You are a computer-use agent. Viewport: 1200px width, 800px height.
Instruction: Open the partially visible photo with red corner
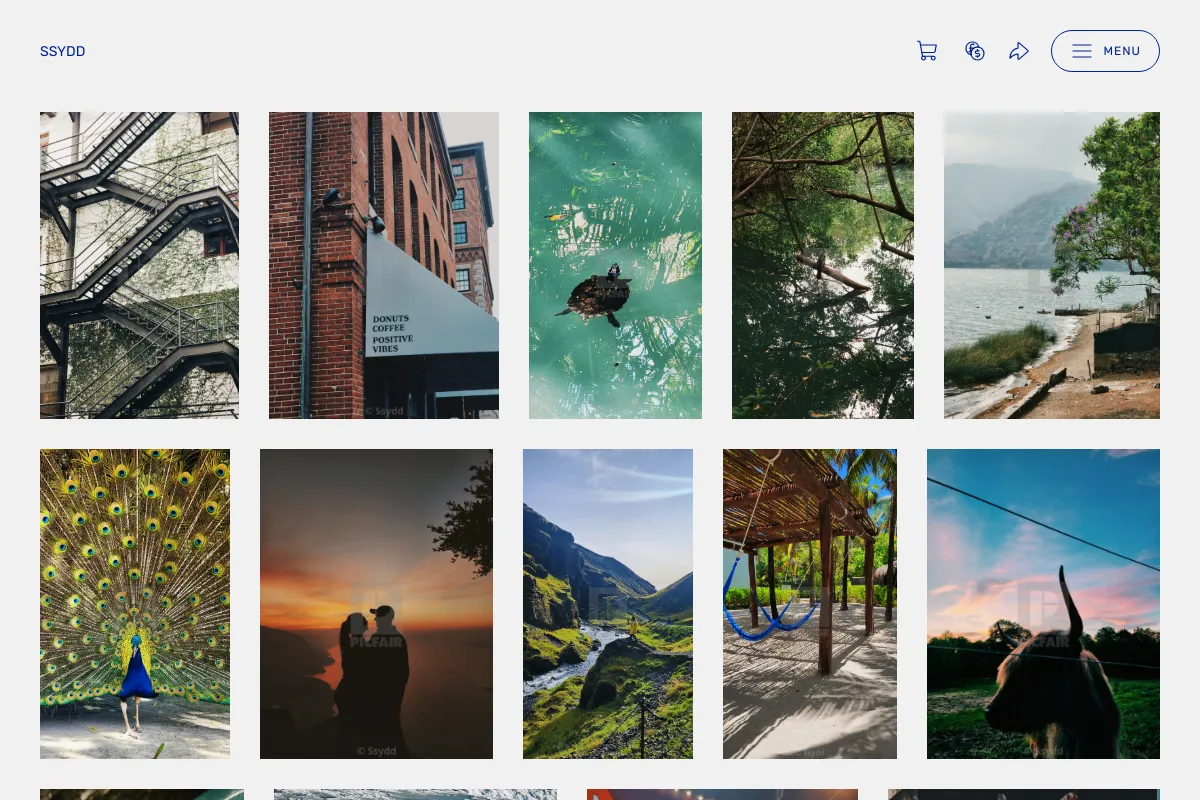pos(722,794)
